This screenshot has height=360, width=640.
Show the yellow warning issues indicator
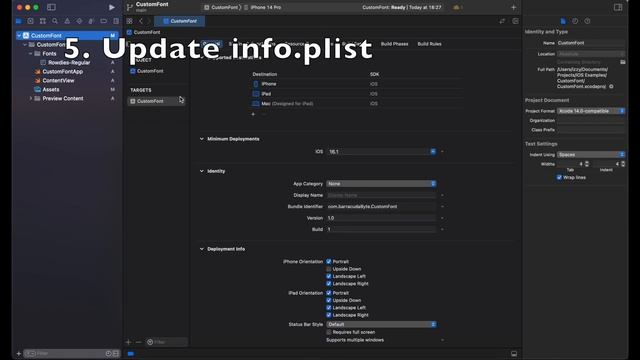click(457, 7)
